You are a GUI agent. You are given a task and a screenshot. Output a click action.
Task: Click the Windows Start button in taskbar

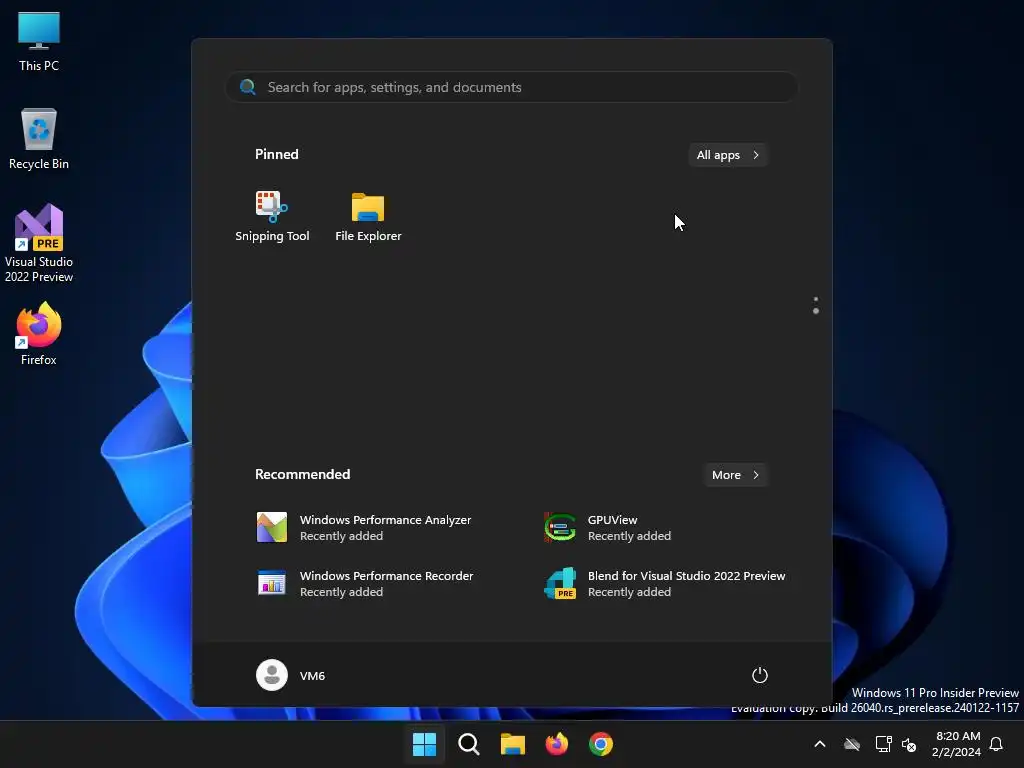(424, 744)
